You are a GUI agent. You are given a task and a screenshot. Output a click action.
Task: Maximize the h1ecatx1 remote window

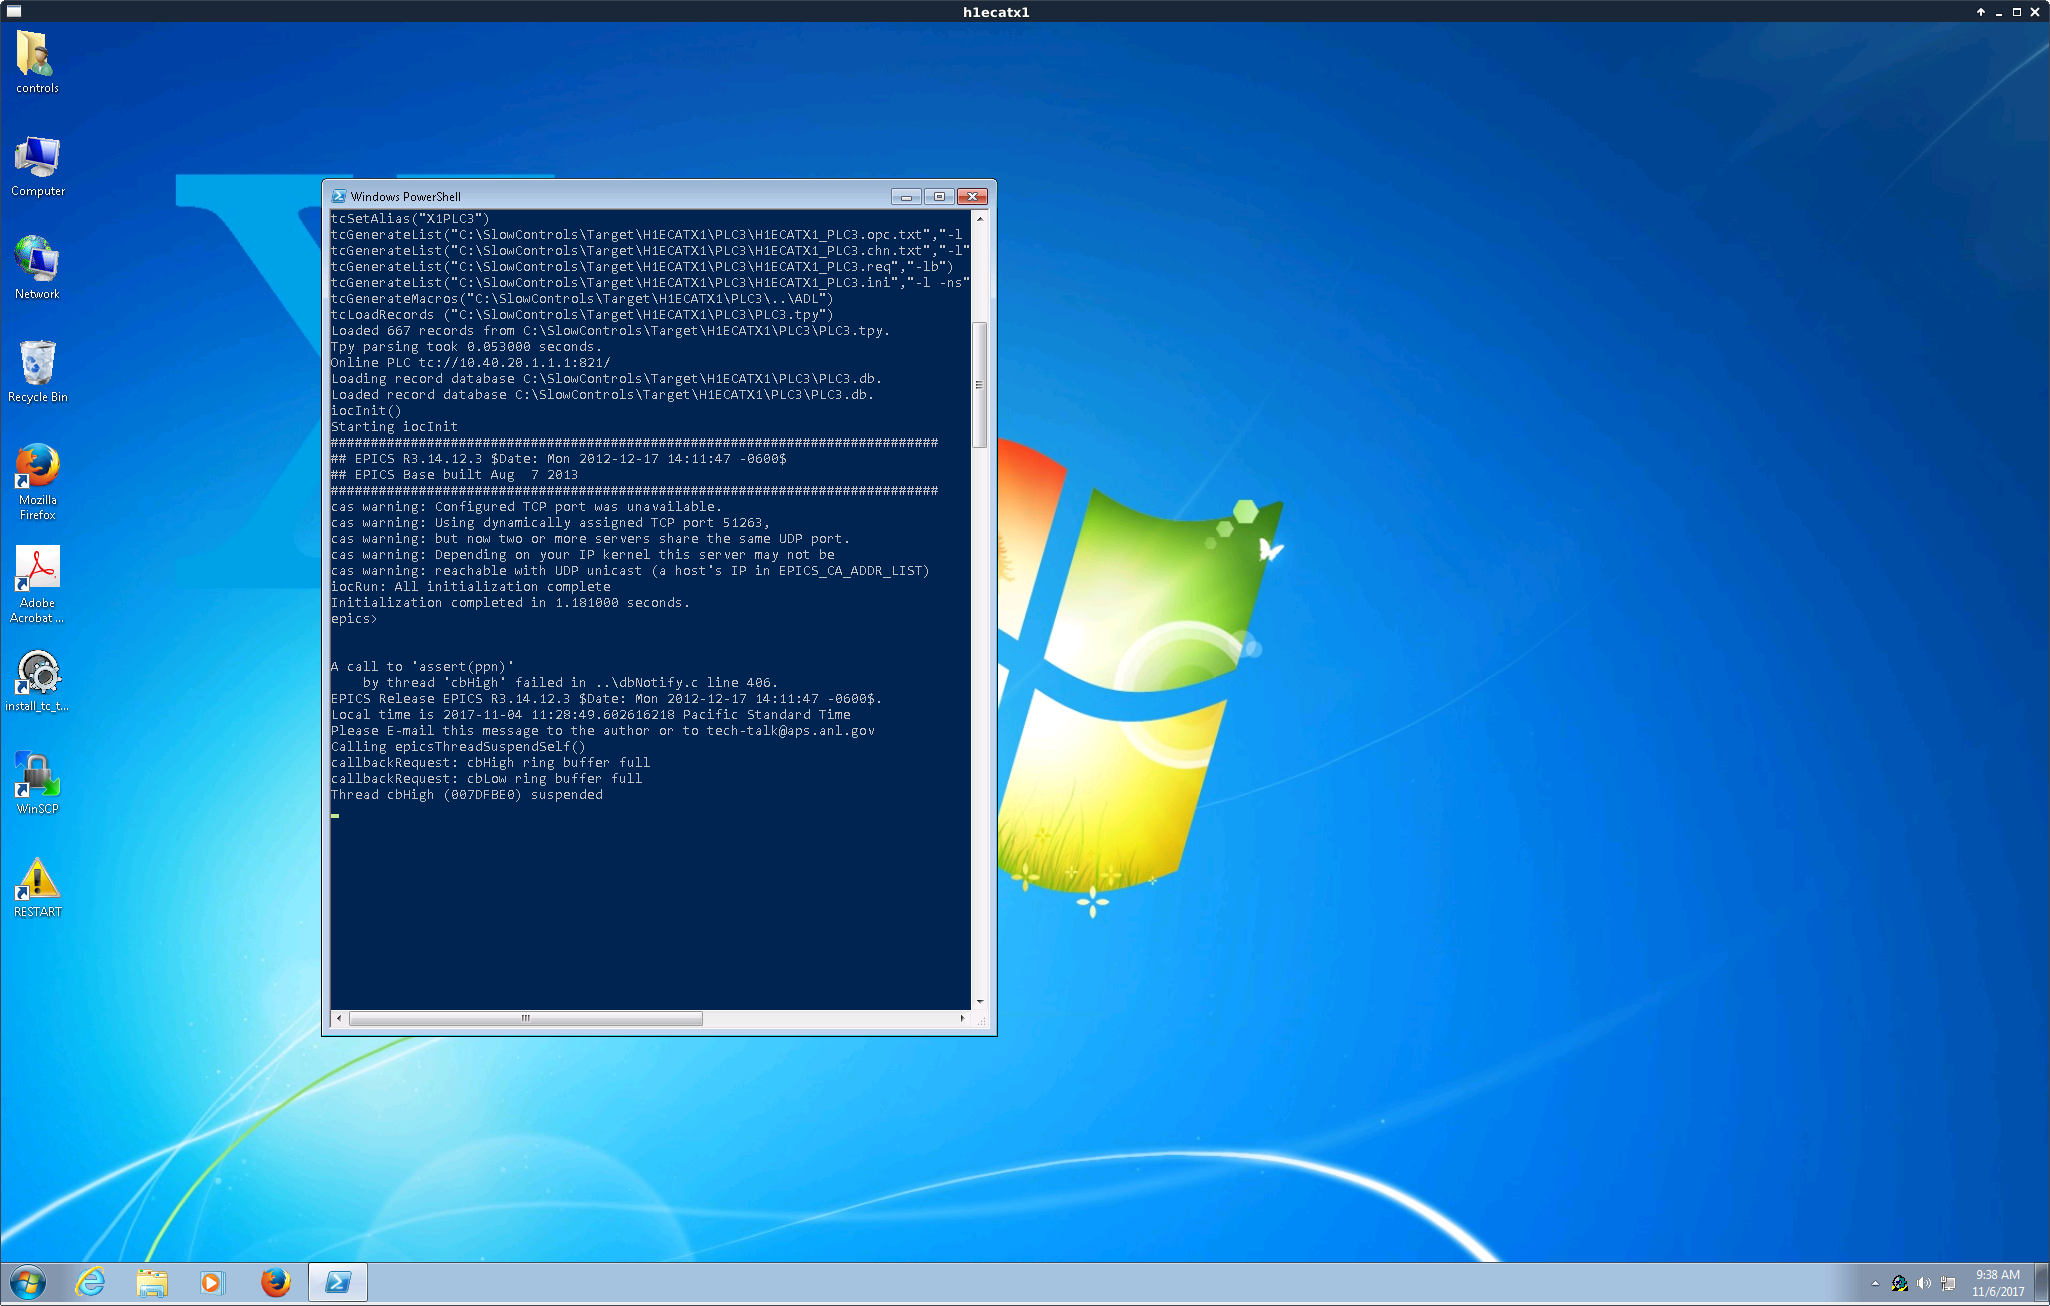pos(2016,12)
